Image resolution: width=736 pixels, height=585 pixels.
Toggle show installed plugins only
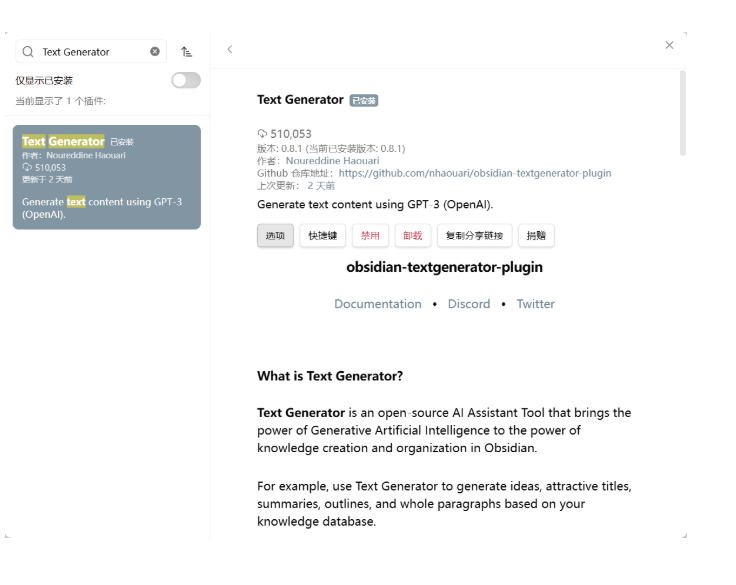(x=186, y=80)
